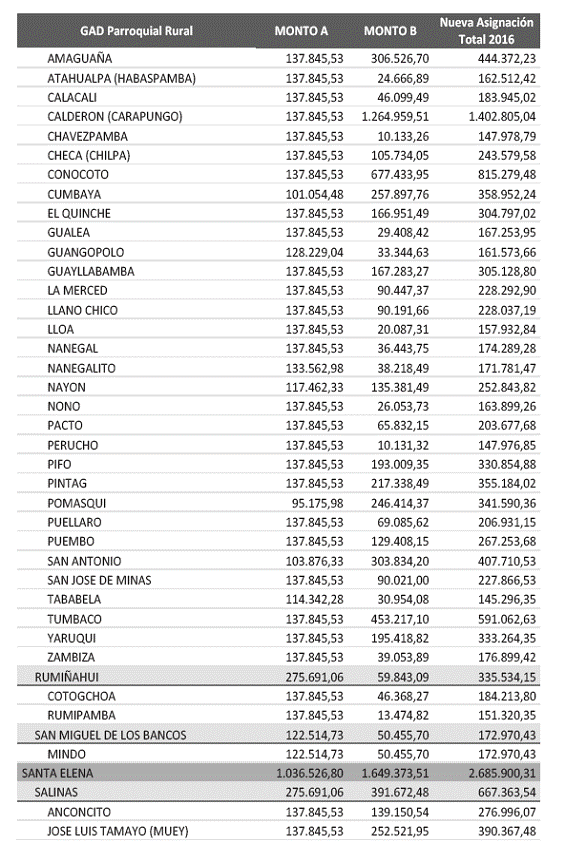Viewport: 566px width, 844px height.
Task: Select the ANCONCITO total 276.996,07
Action: coord(507,812)
